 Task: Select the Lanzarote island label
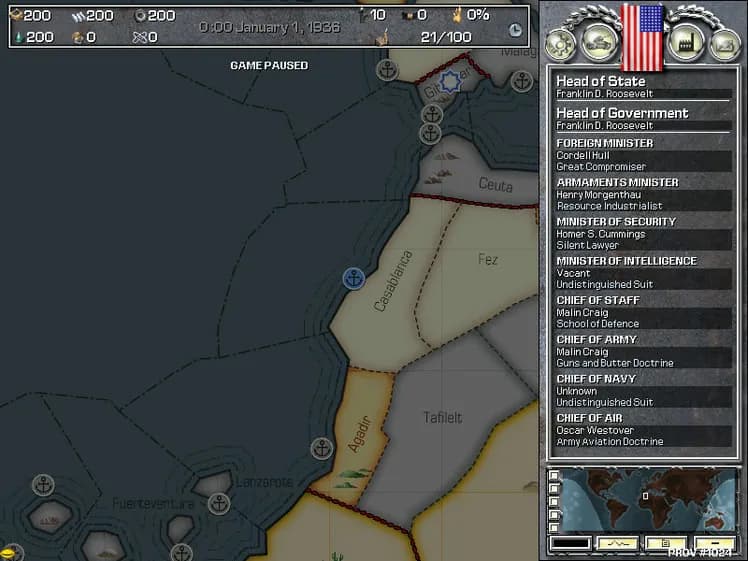pos(264,482)
